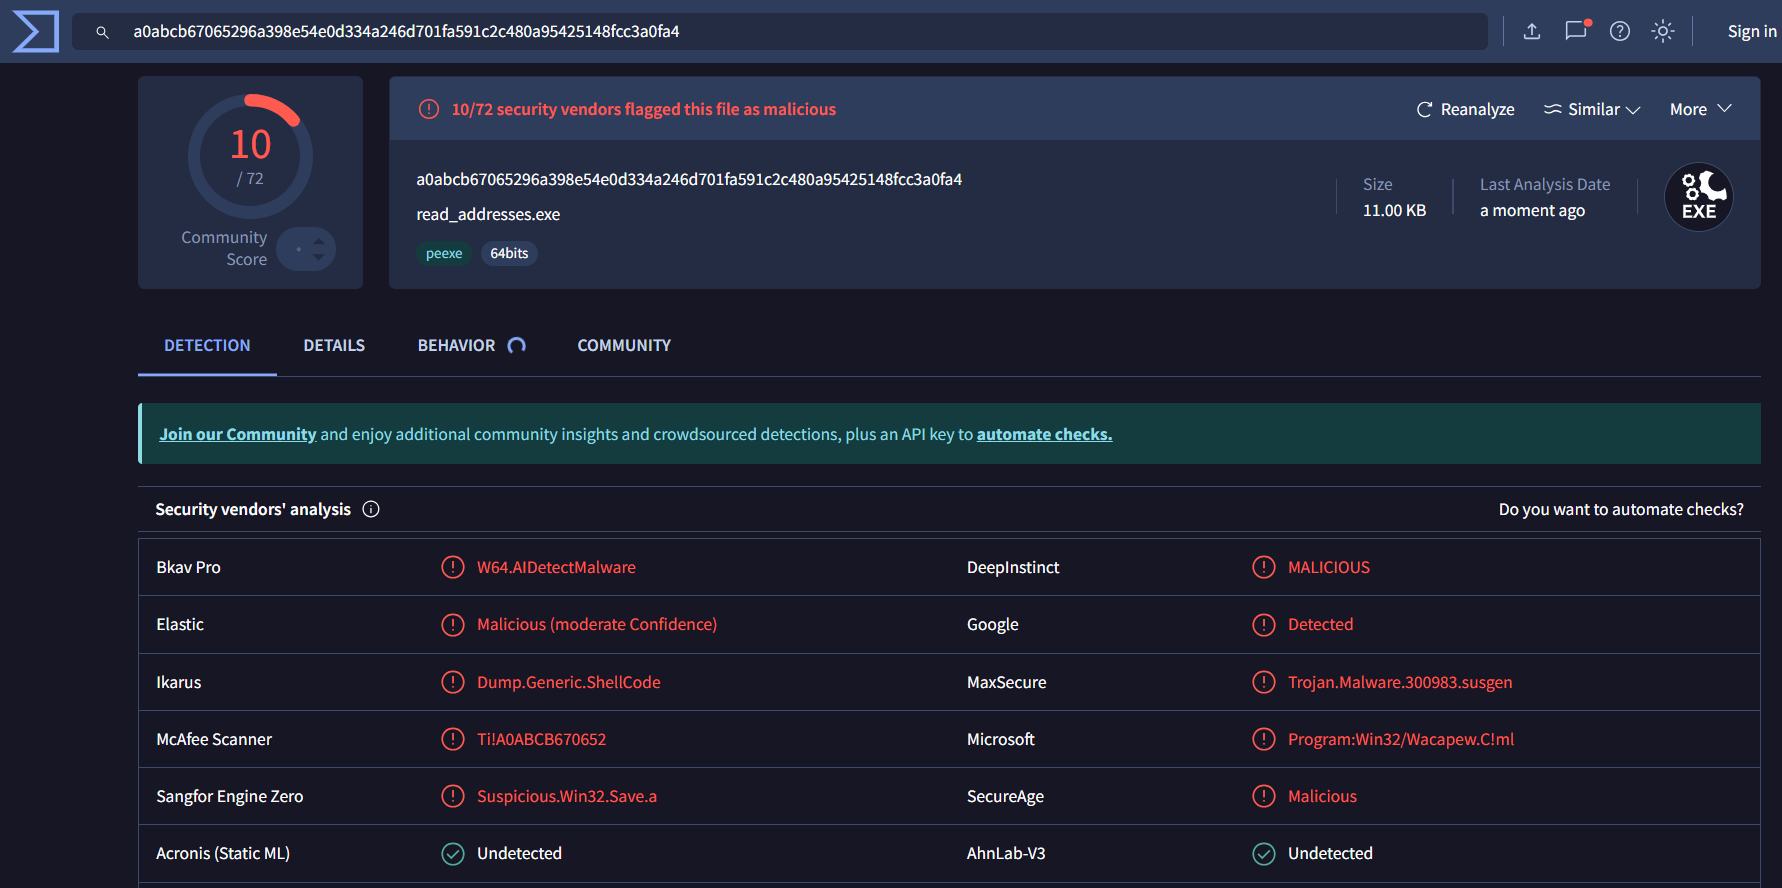Click the search magnifier icon
This screenshot has width=1782, height=888.
[x=102, y=32]
